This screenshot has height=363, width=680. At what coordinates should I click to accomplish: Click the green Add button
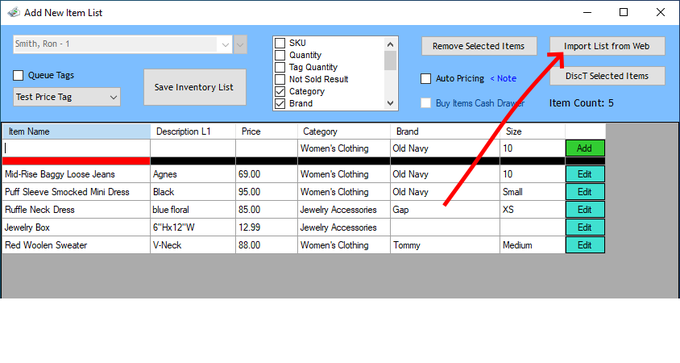pos(585,148)
